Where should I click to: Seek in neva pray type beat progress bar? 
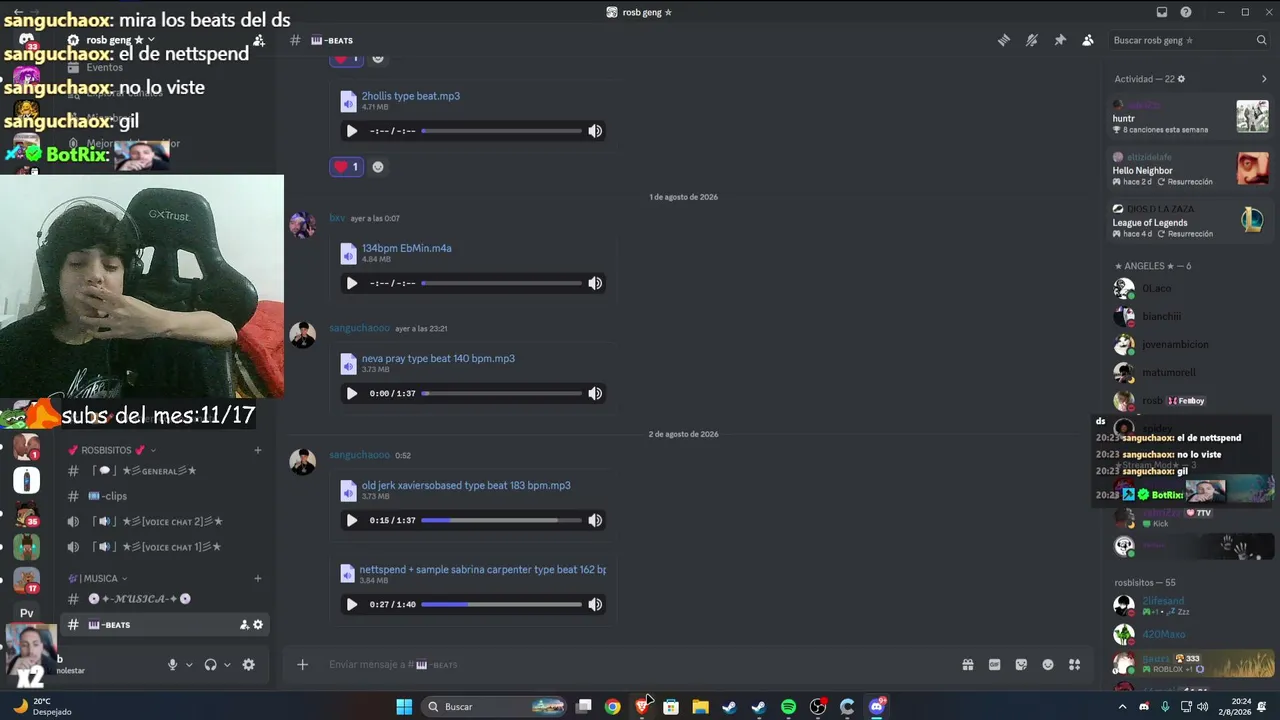pos(501,393)
